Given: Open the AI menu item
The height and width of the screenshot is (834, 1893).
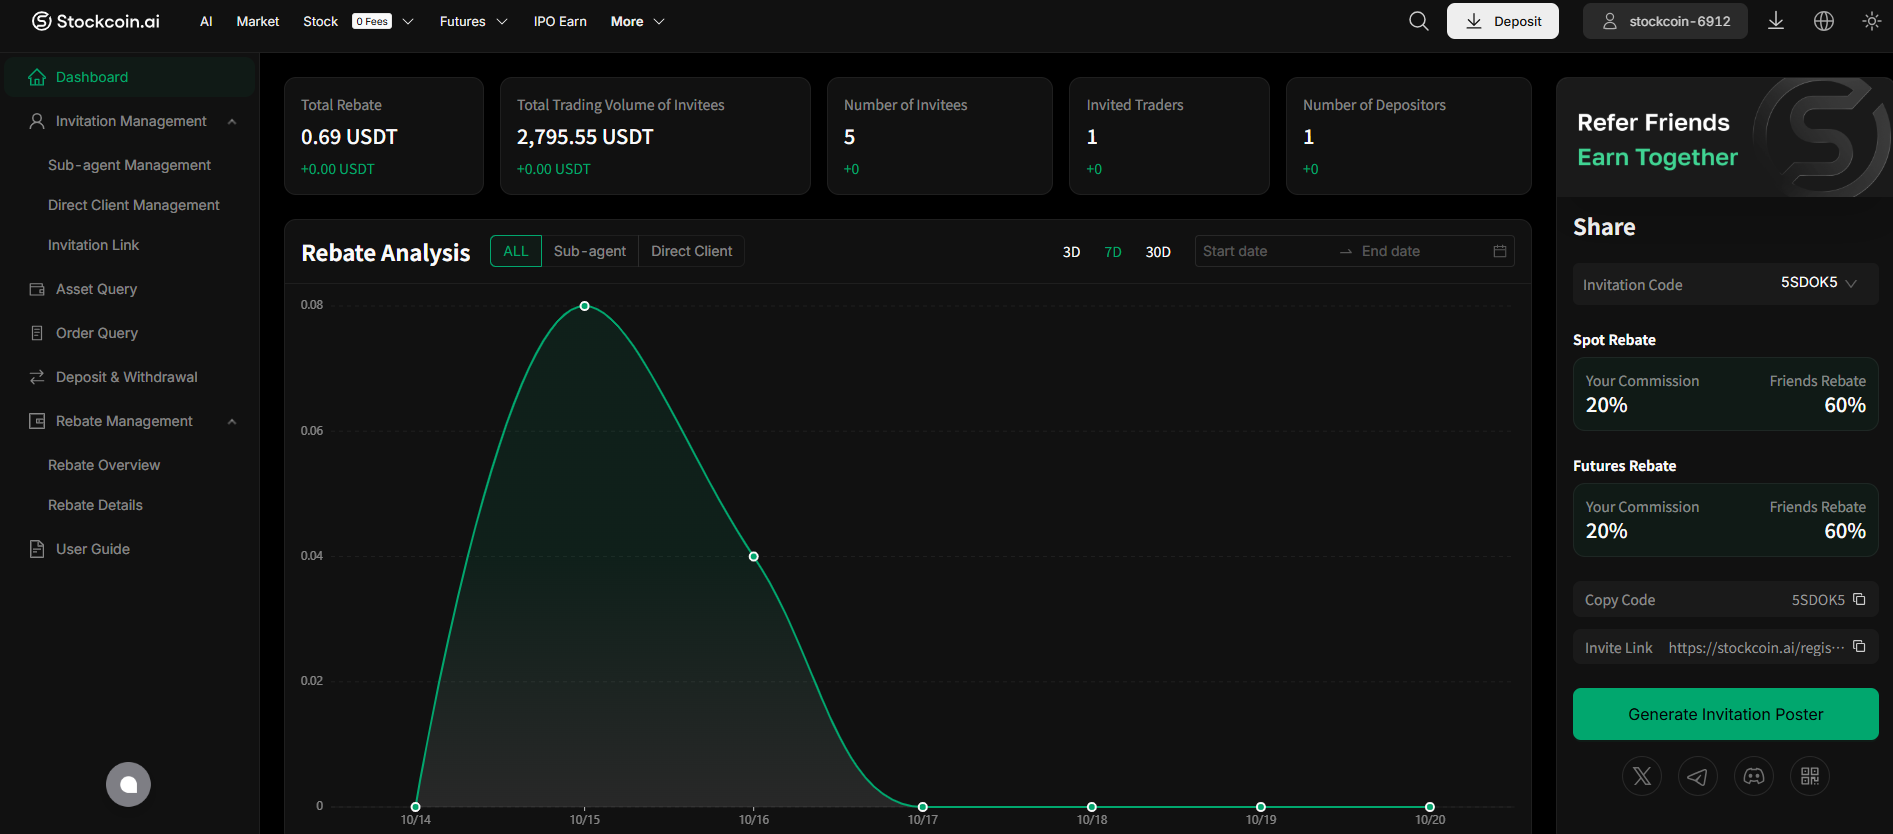Looking at the screenshot, I should pyautogui.click(x=206, y=21).
